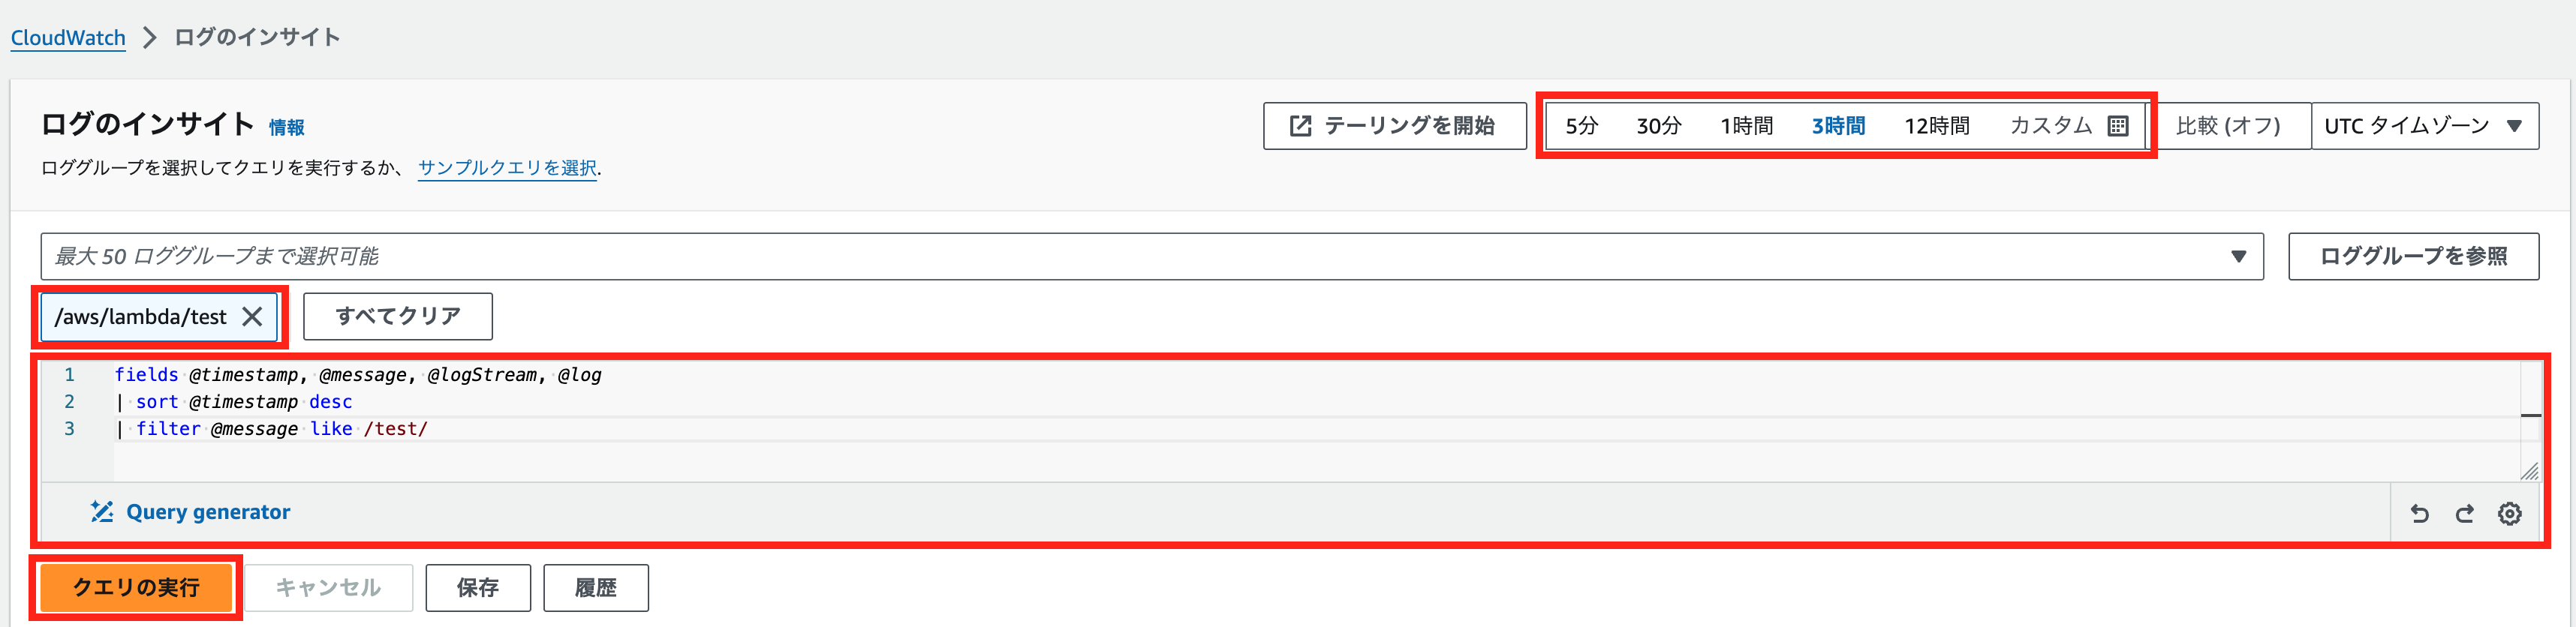Click the 情報 link beside ログのインサイト
This screenshot has width=2576, height=627.
[x=285, y=127]
